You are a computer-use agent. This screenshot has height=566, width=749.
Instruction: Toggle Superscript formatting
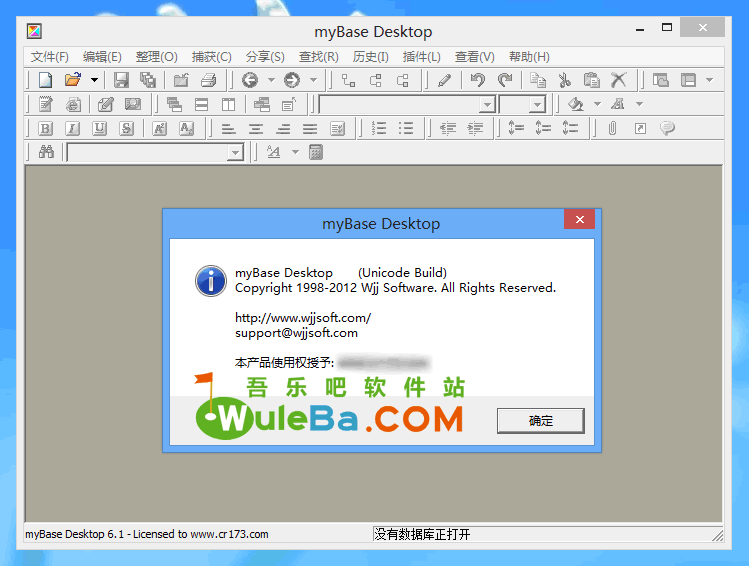pos(159,128)
